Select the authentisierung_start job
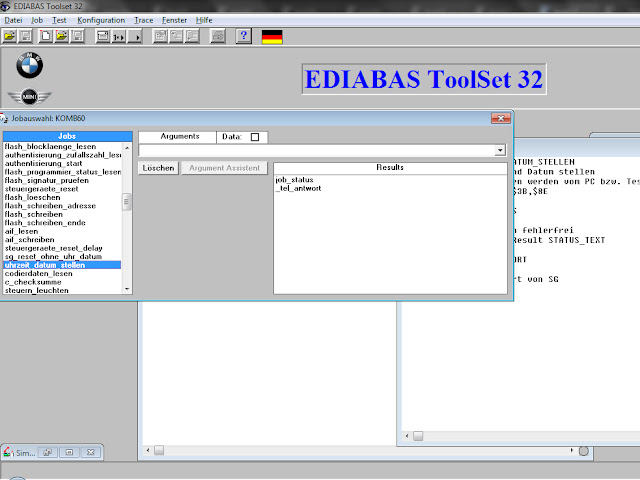The height and width of the screenshot is (480, 640). coord(62,163)
